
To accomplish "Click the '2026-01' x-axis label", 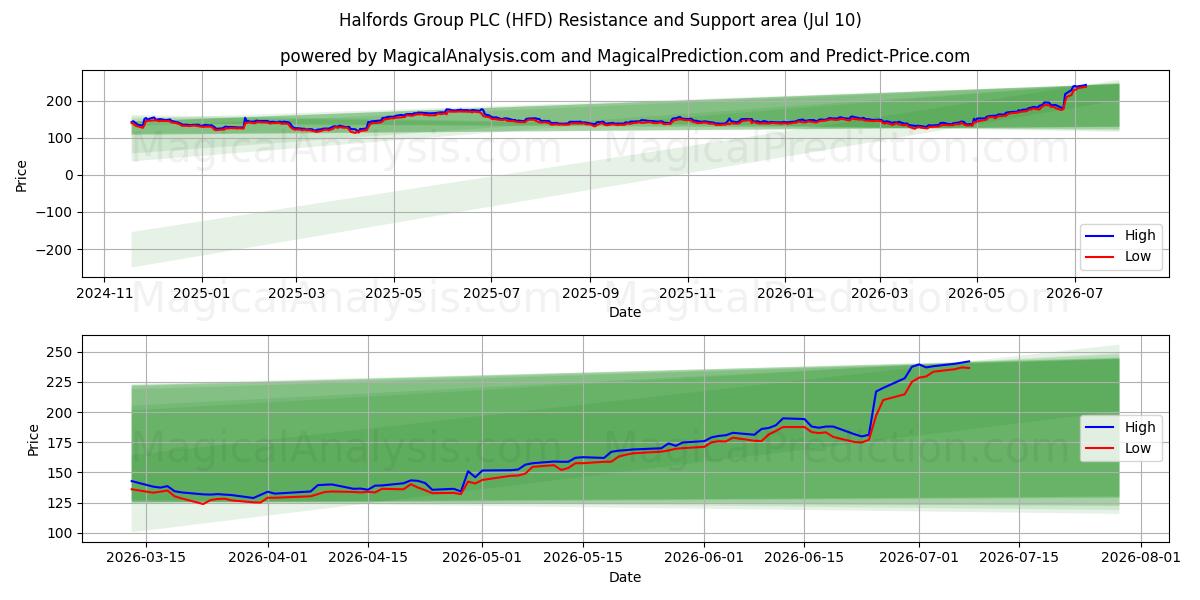I will tap(784, 295).
